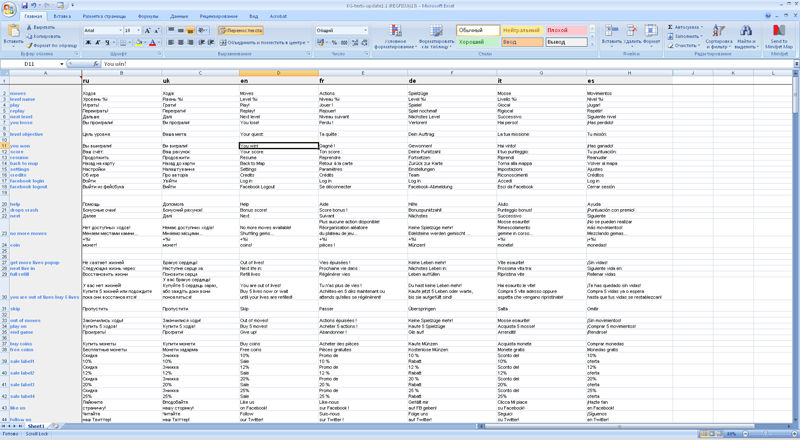Open font size dropdown
The width and height of the screenshot is (800, 440).
[x=139, y=31]
